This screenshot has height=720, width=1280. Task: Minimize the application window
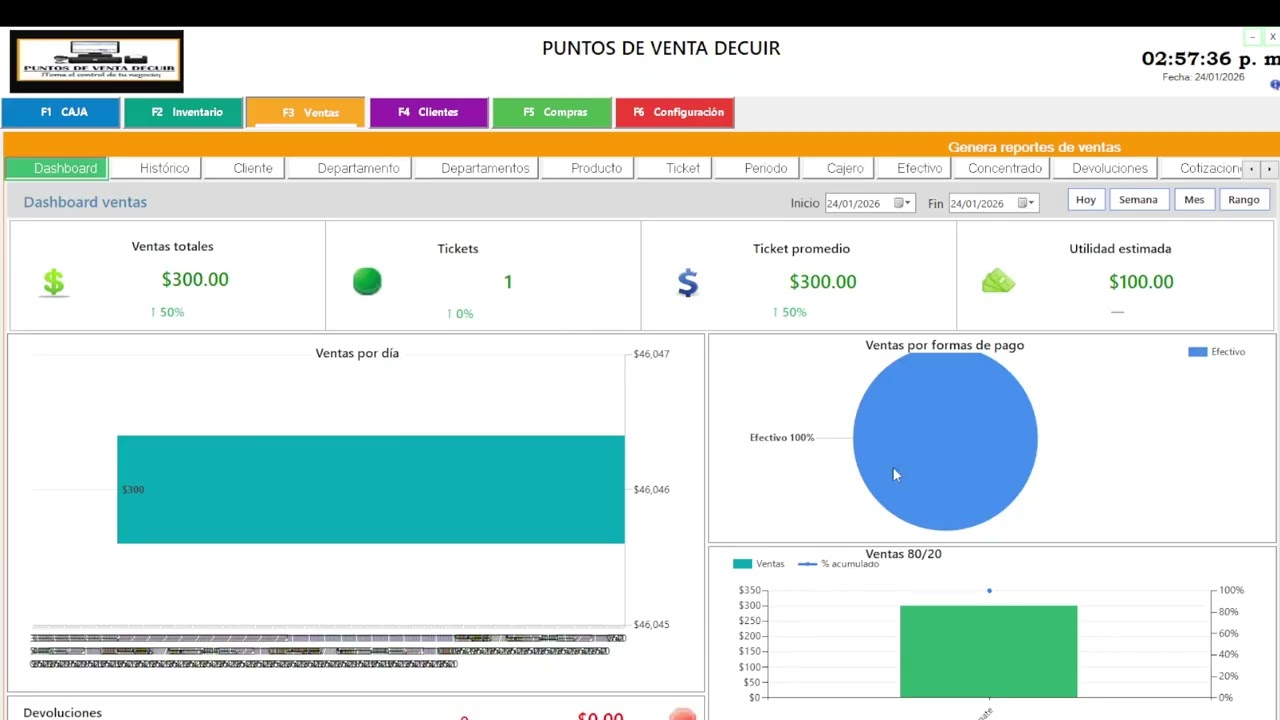coord(1252,37)
